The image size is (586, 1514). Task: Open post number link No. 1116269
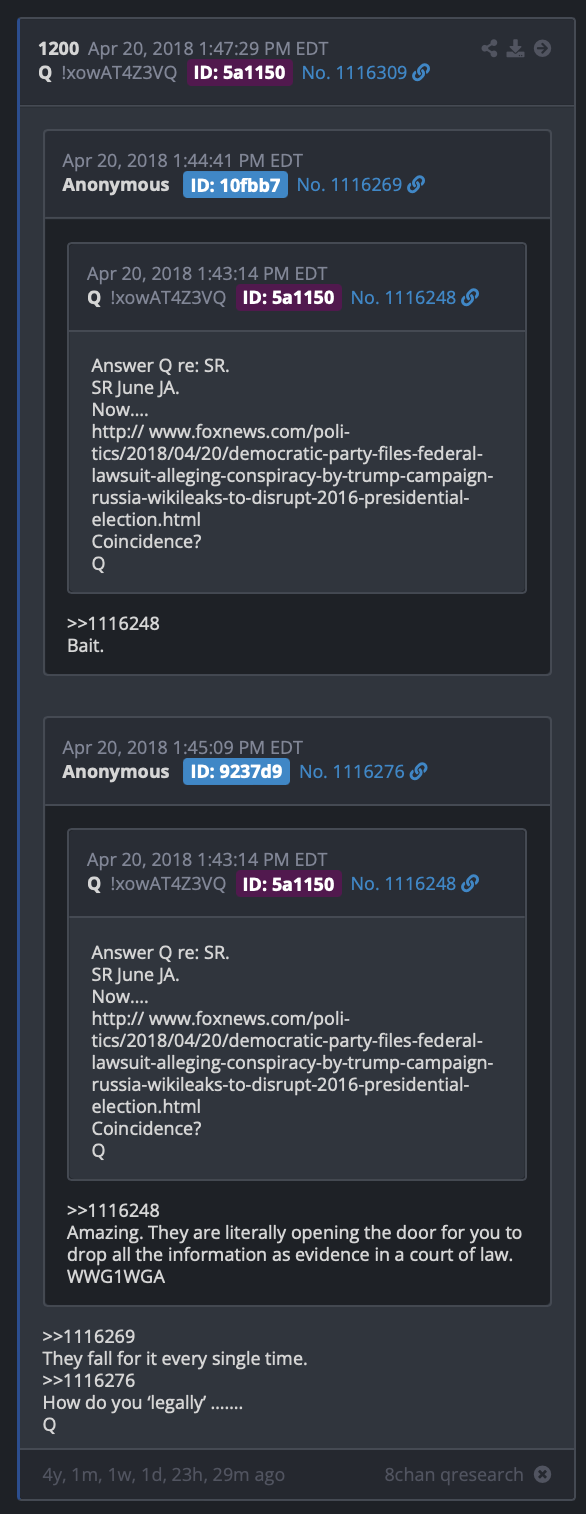coord(349,185)
